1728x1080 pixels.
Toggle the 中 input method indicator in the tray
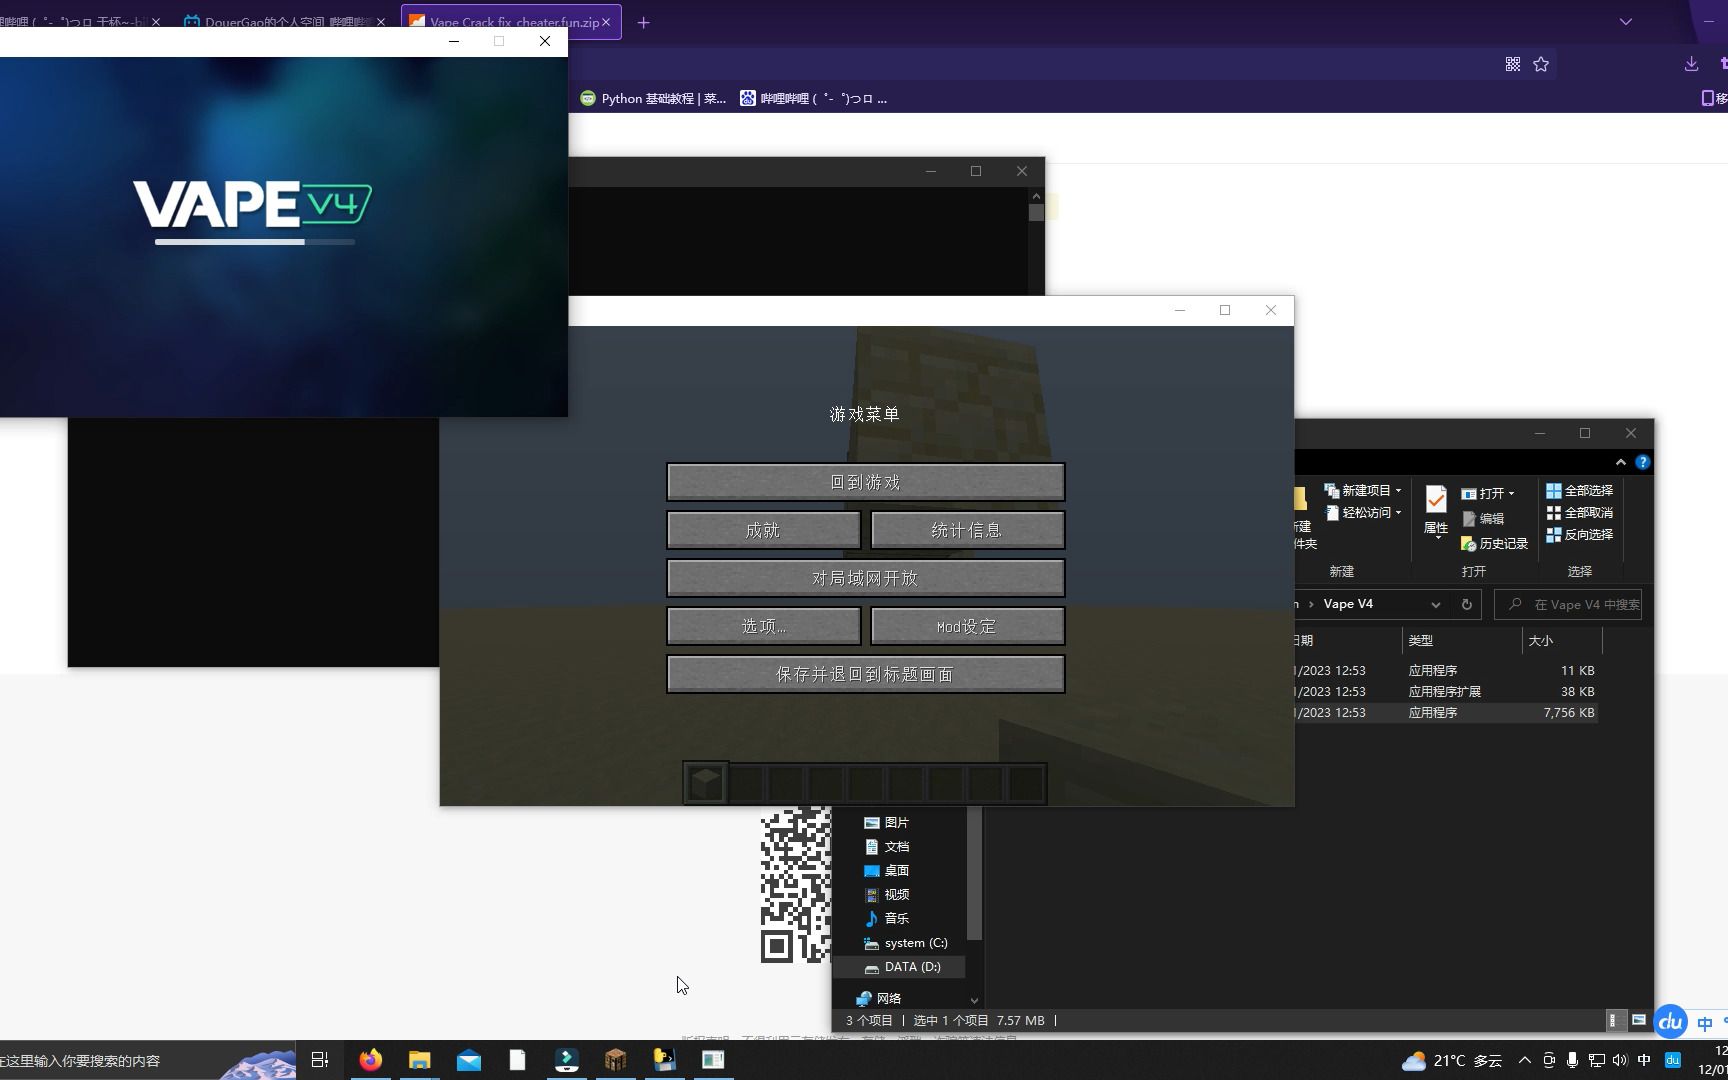pos(1646,1060)
